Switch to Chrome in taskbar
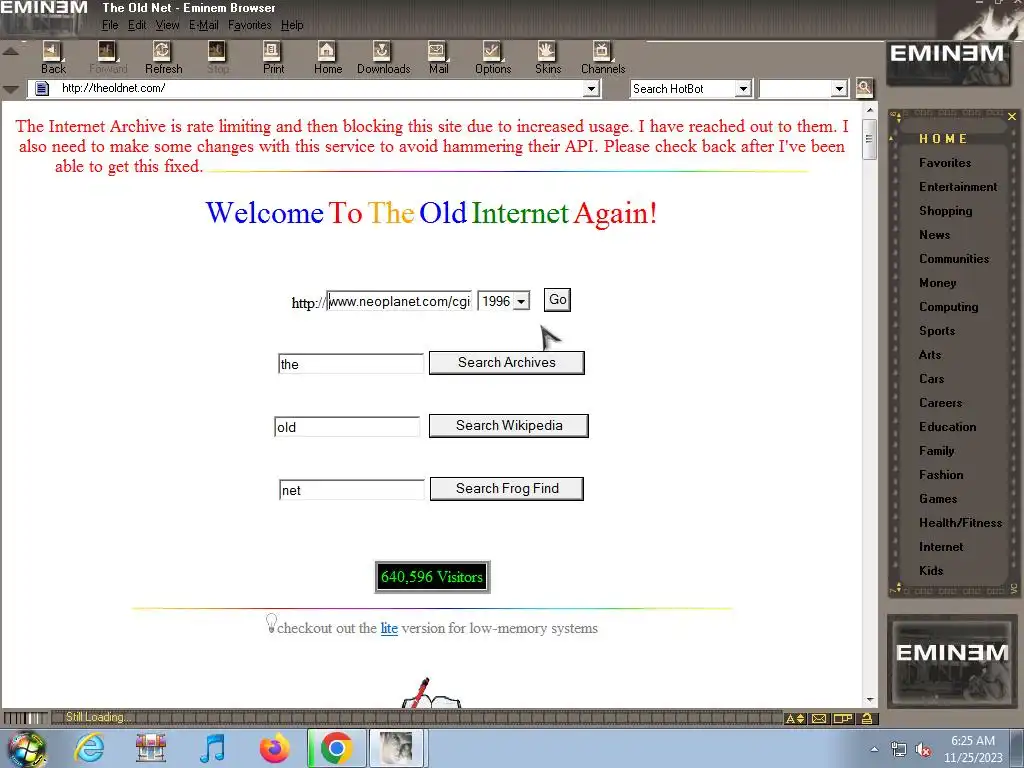This screenshot has width=1024, height=768. (x=336, y=748)
